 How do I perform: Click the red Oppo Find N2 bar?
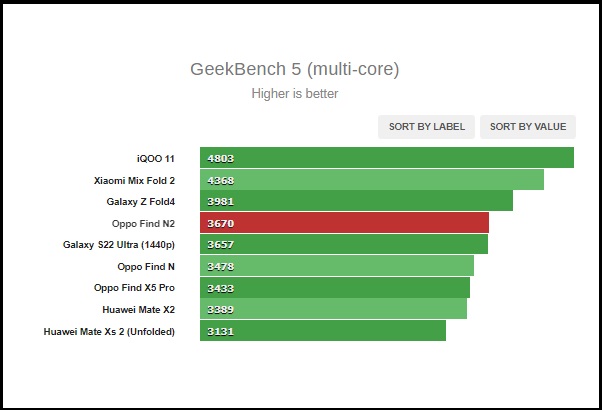344,223
